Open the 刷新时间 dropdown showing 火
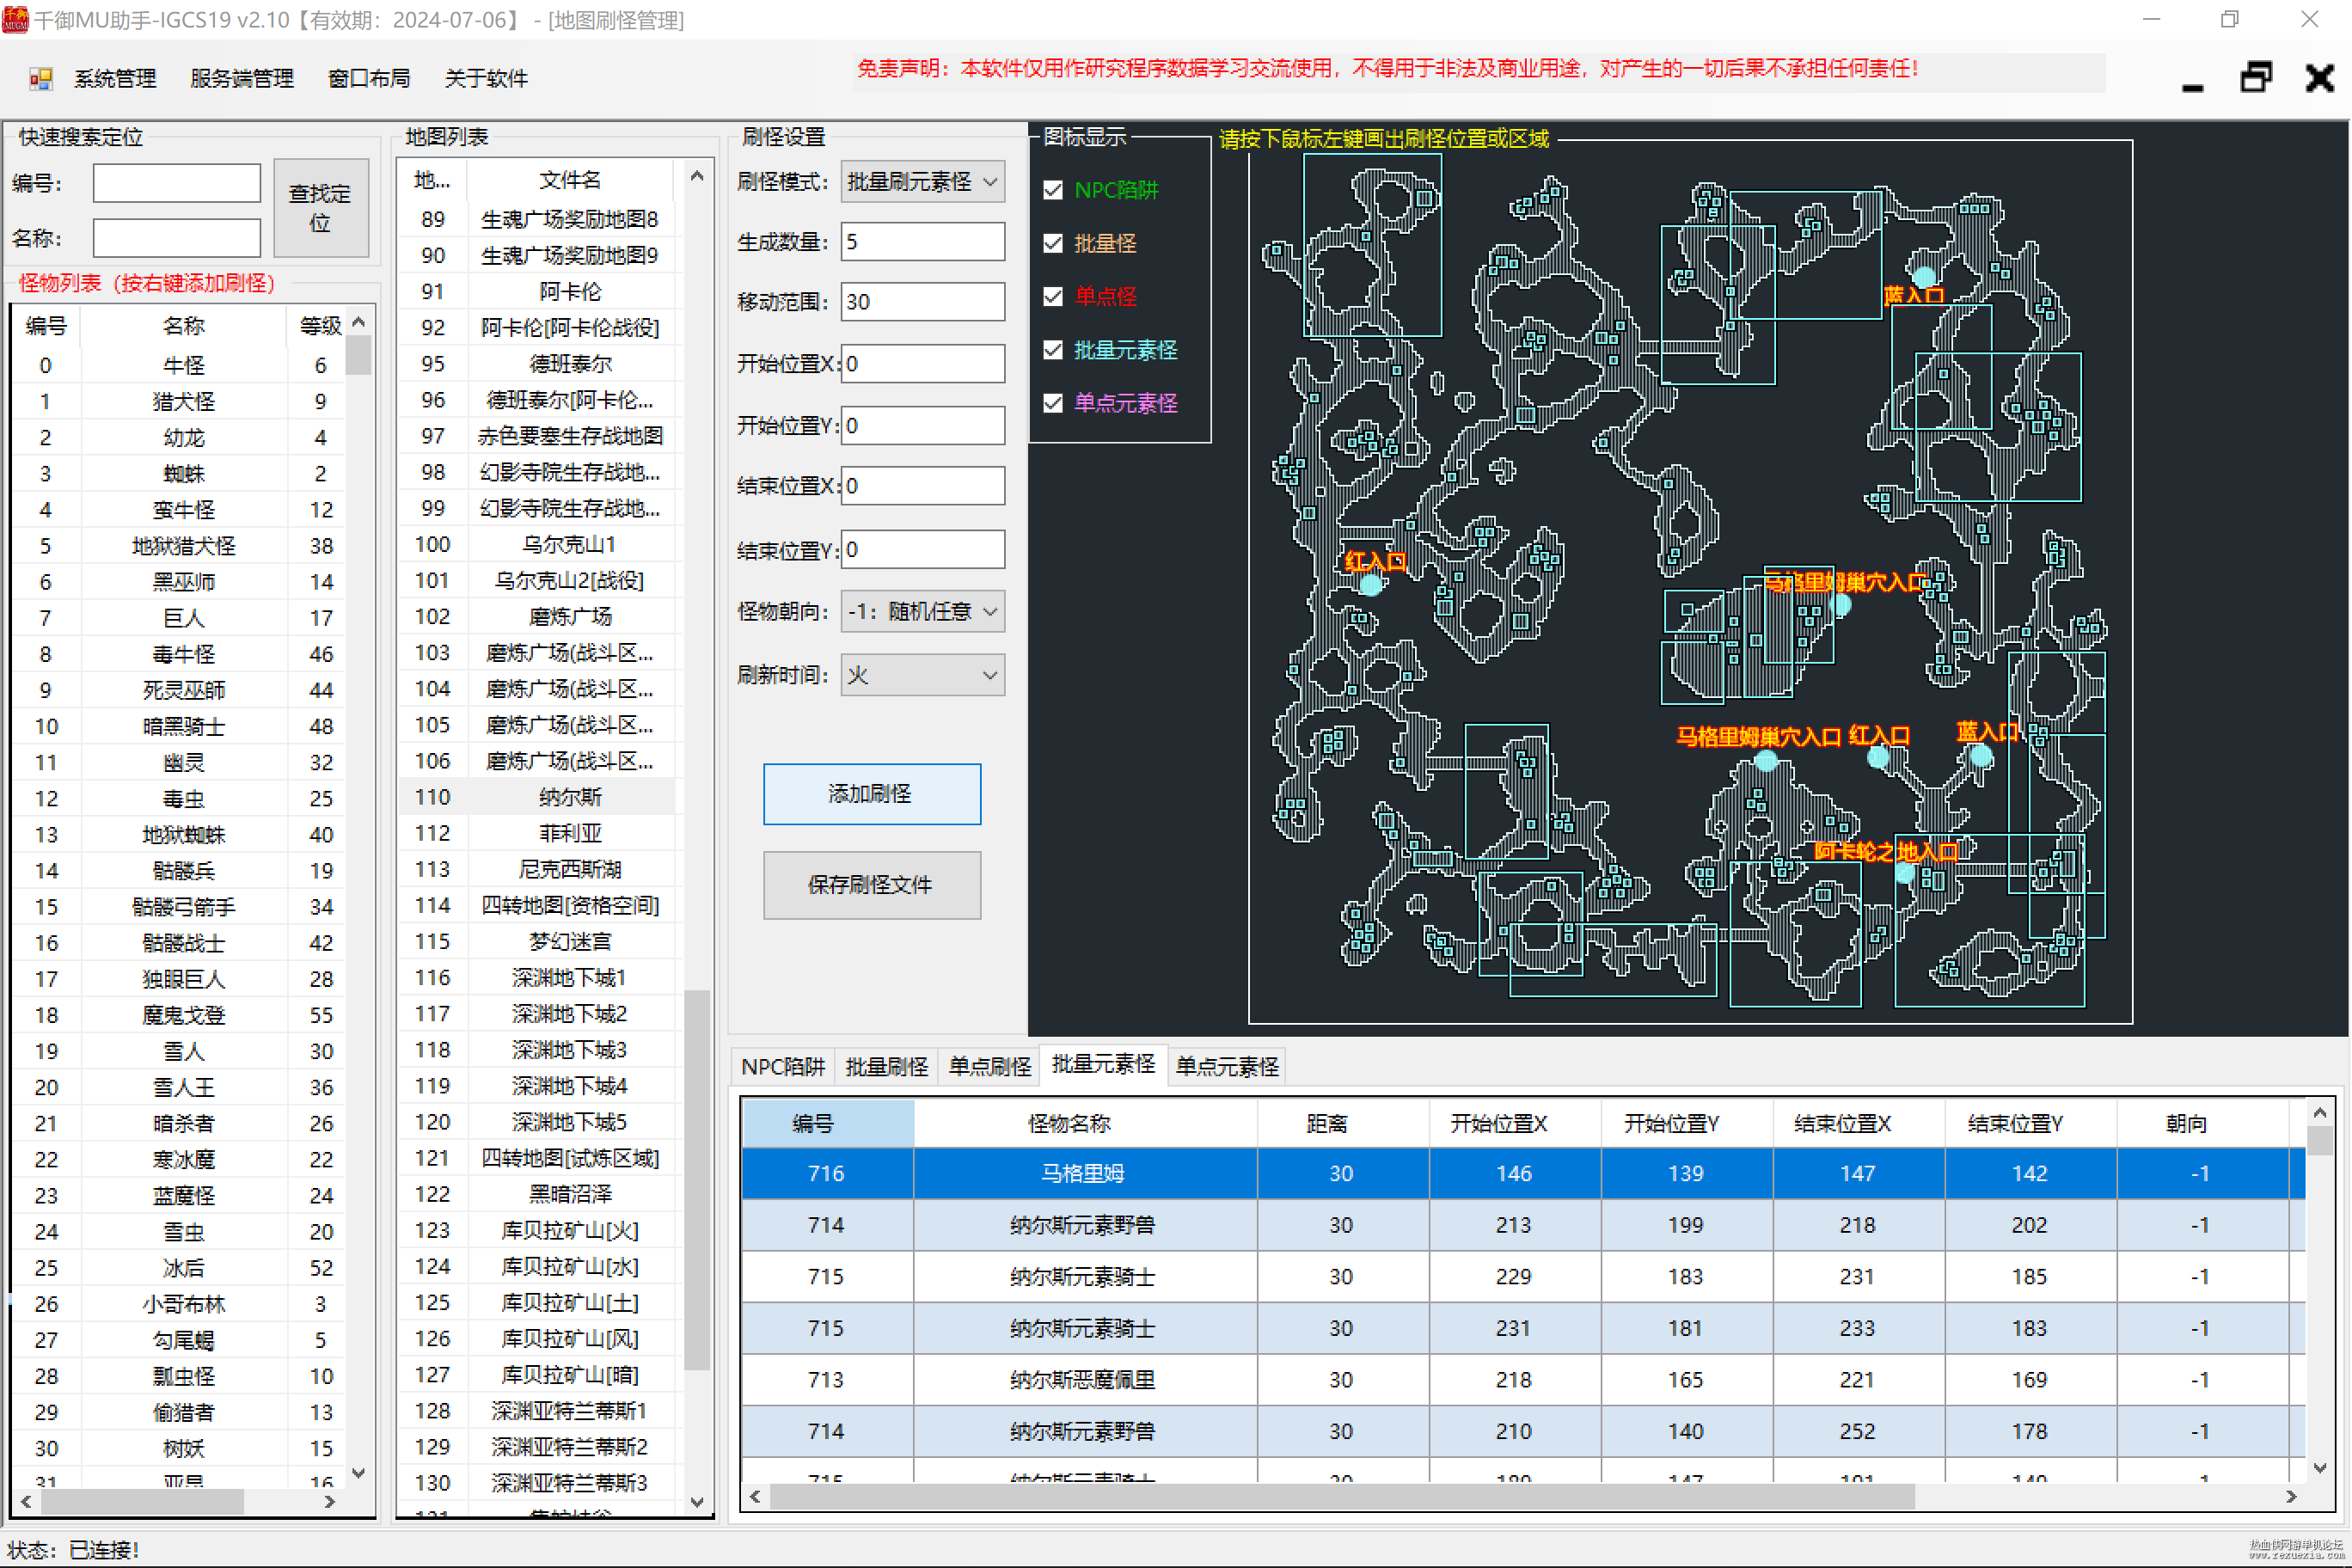2352x1568 pixels. (x=922, y=675)
